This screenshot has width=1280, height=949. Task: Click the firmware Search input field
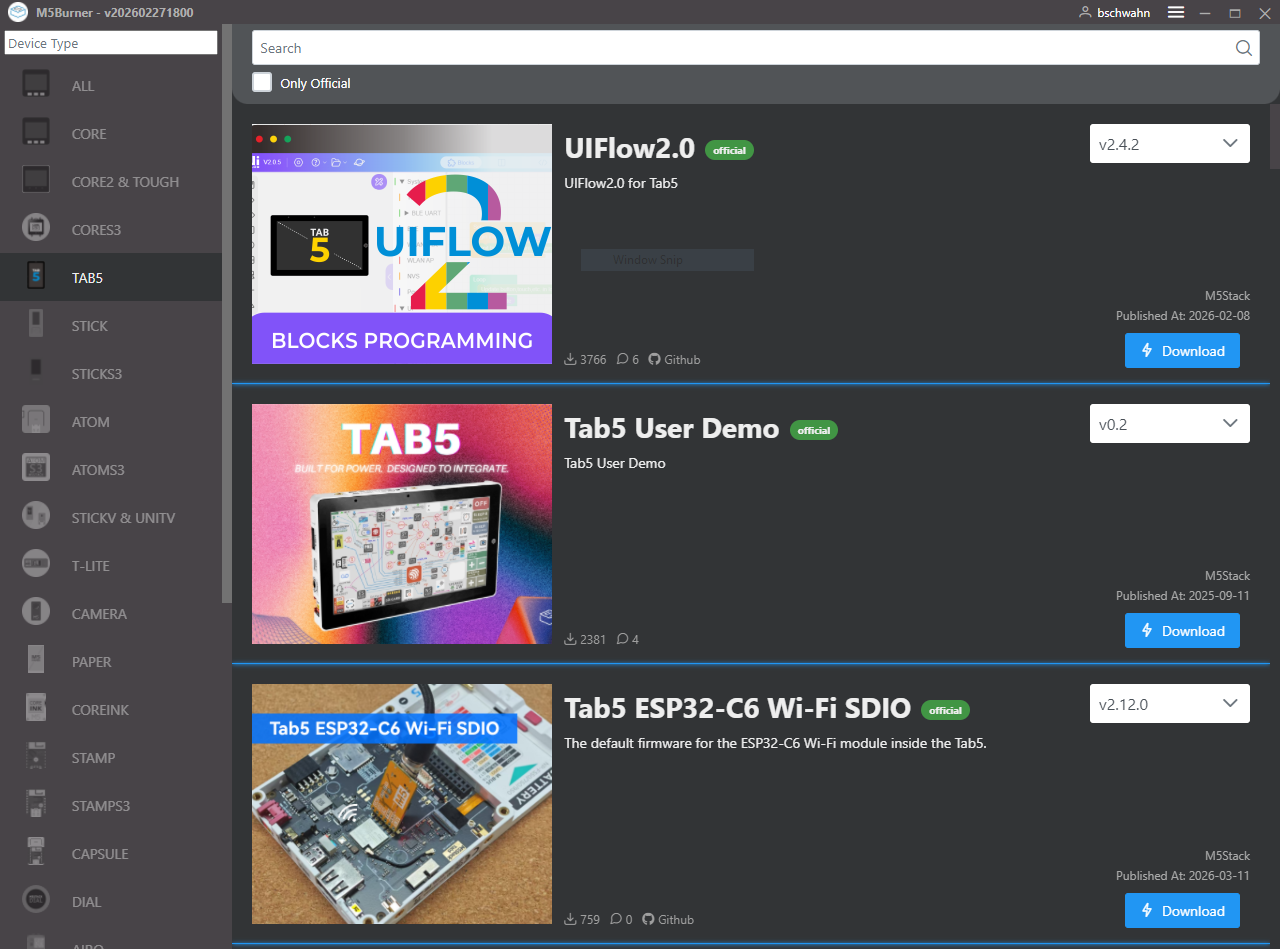click(x=740, y=48)
